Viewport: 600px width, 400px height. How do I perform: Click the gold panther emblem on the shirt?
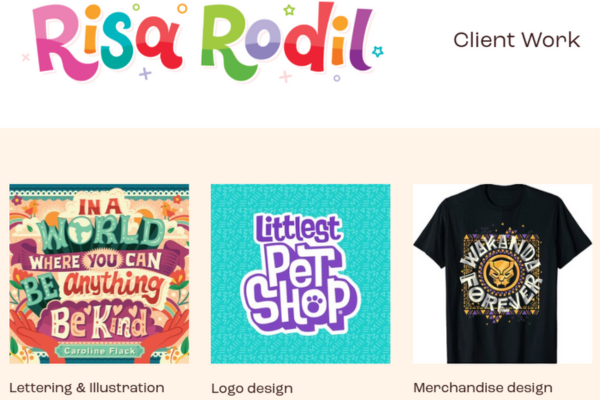(501, 273)
